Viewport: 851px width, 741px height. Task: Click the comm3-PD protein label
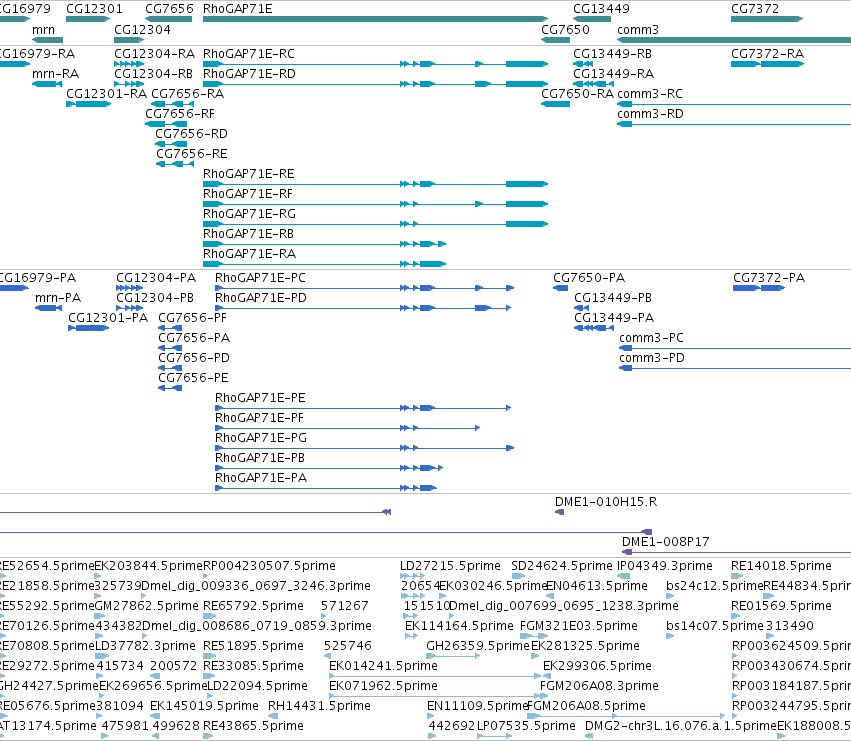[x=652, y=358]
